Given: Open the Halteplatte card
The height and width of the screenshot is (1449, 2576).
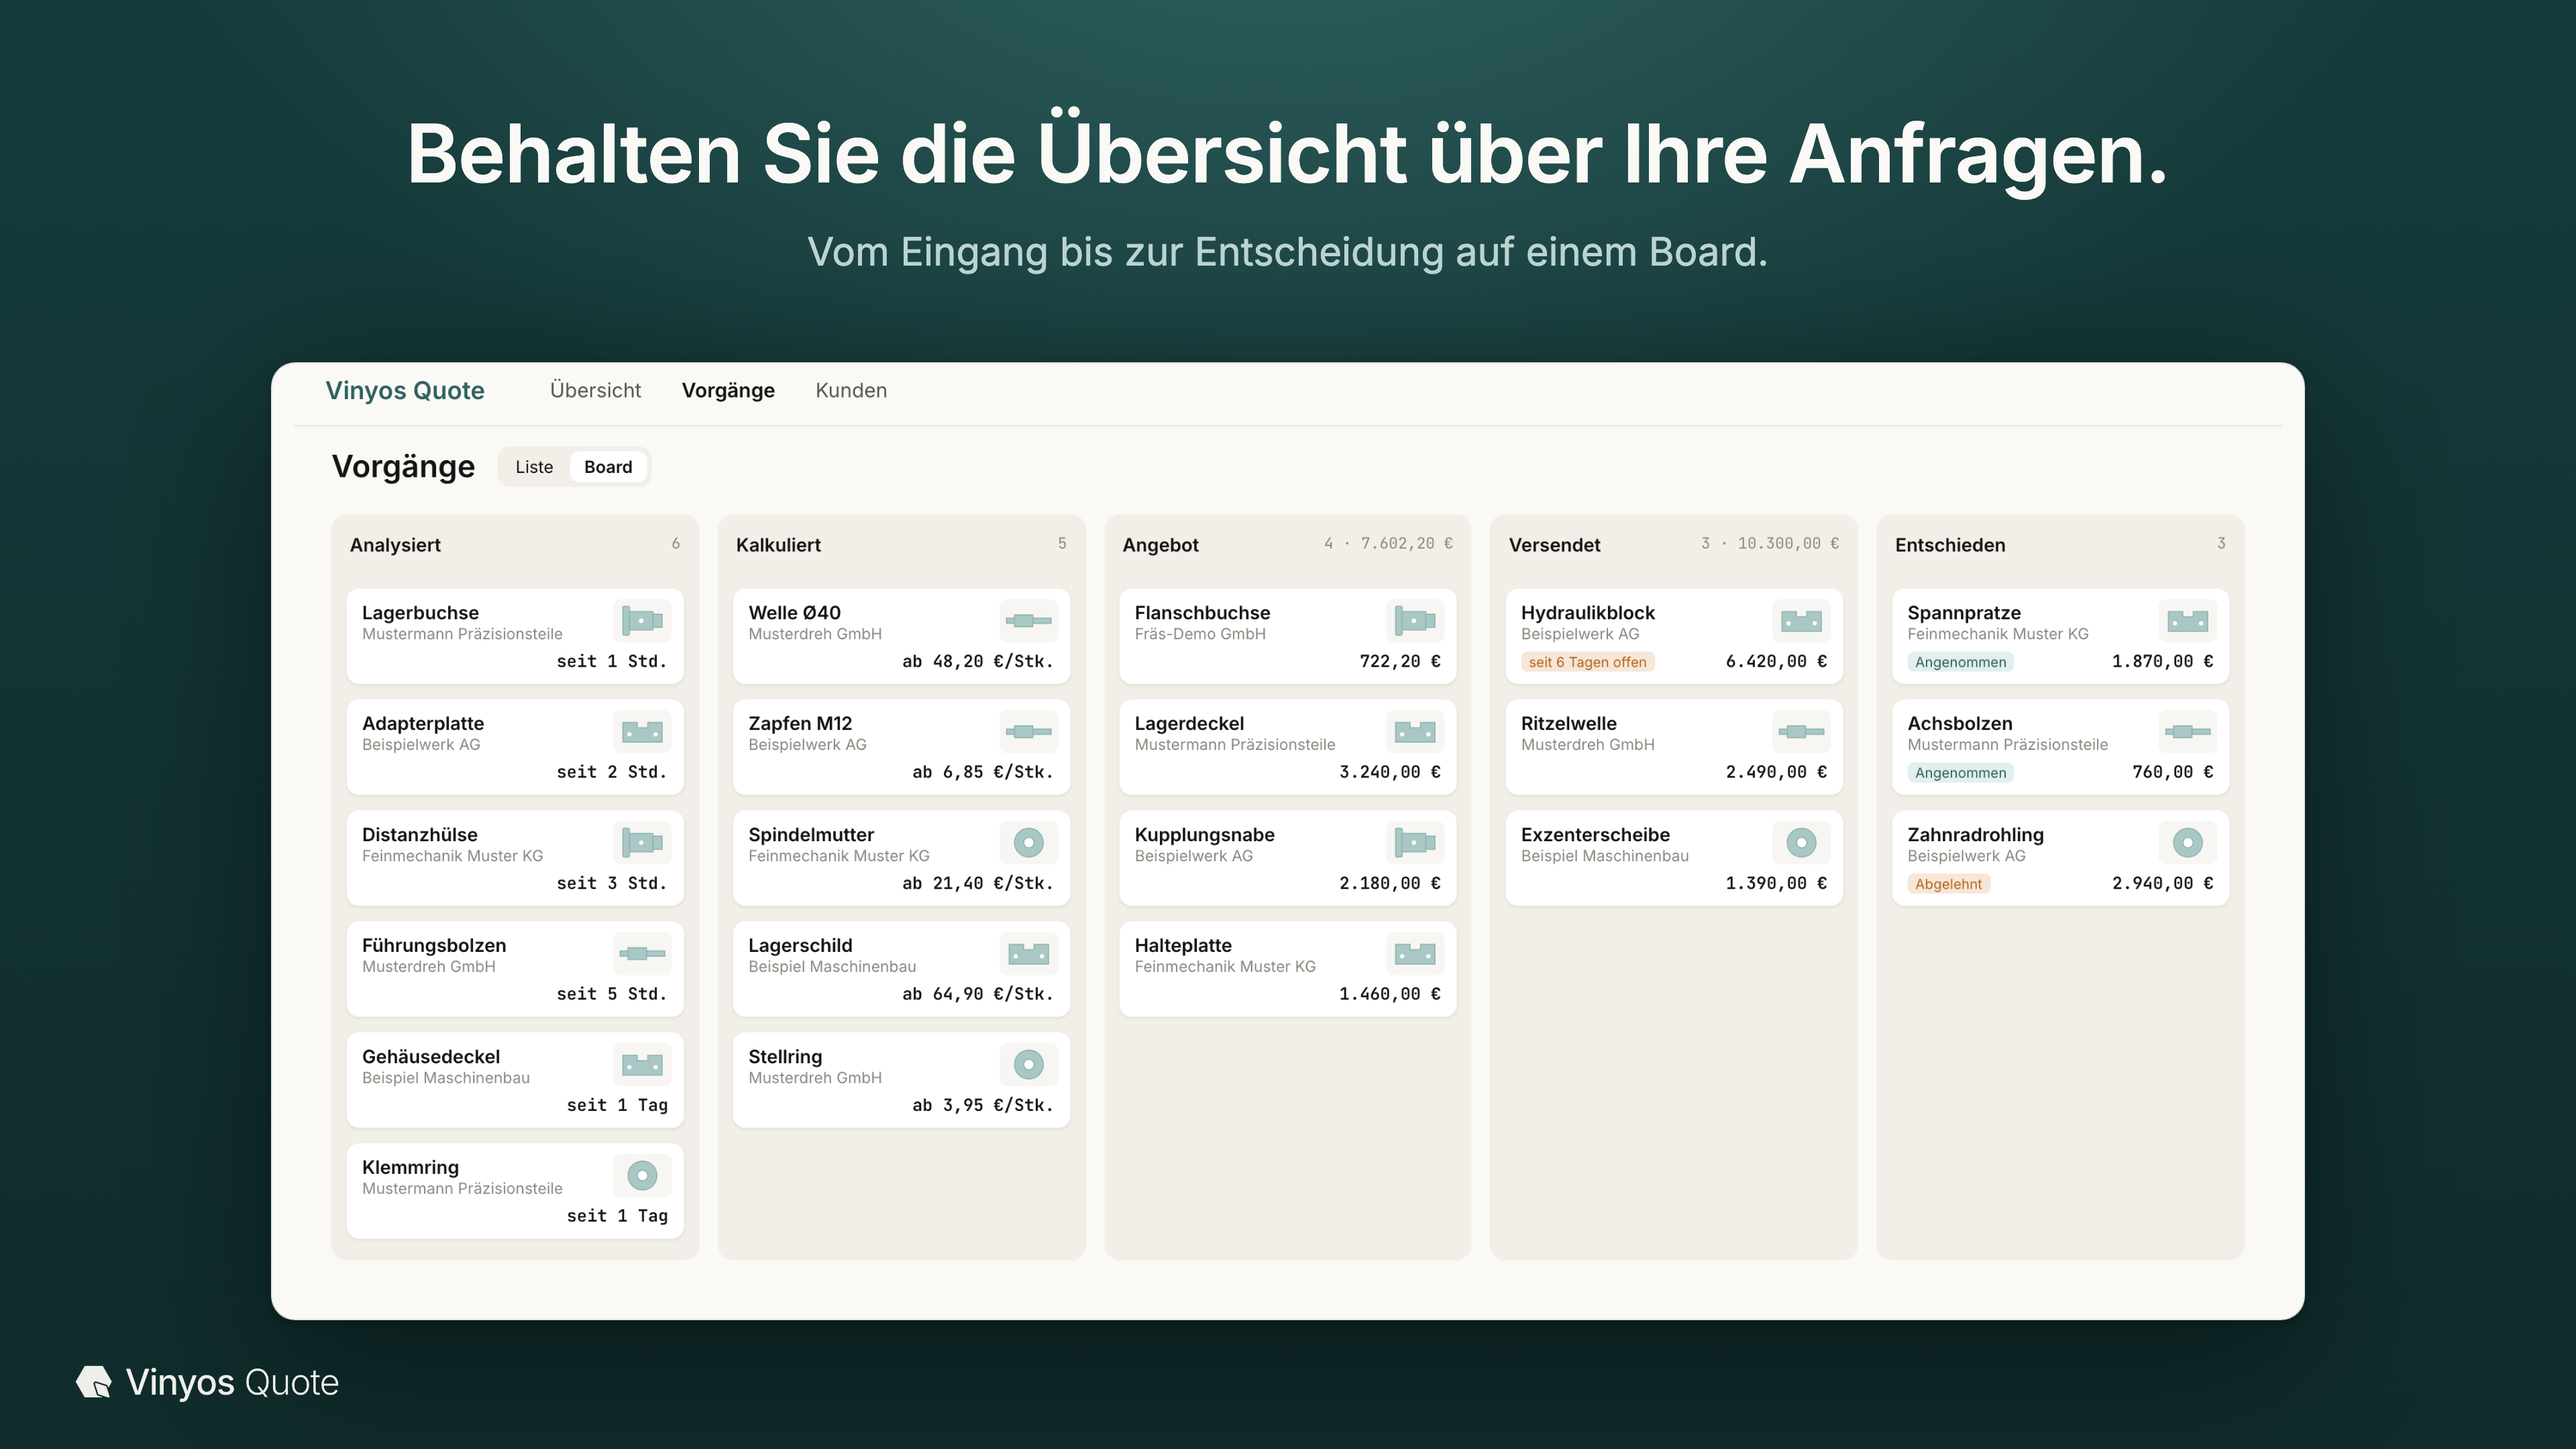Looking at the screenshot, I should (1287, 969).
